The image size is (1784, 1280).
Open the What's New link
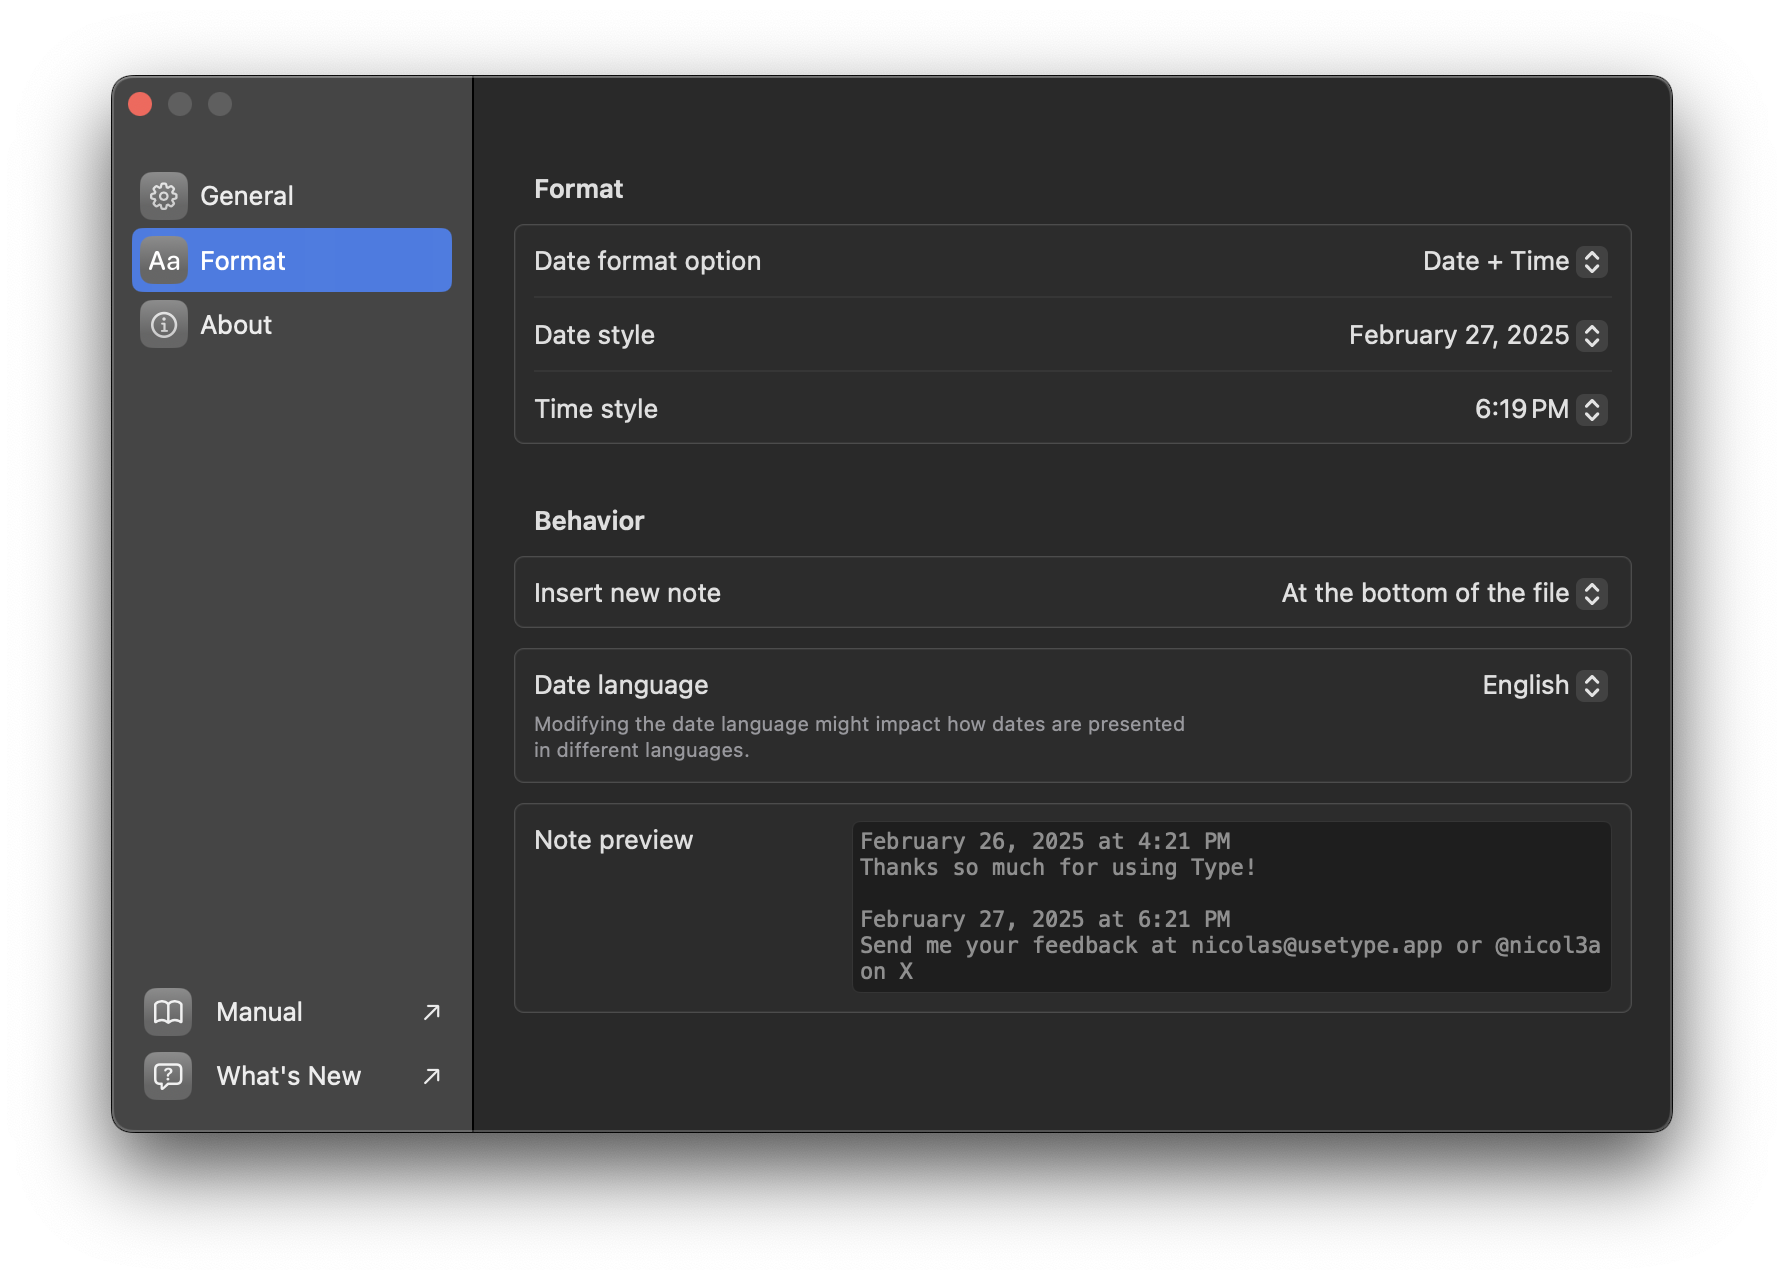pyautogui.click(x=291, y=1076)
